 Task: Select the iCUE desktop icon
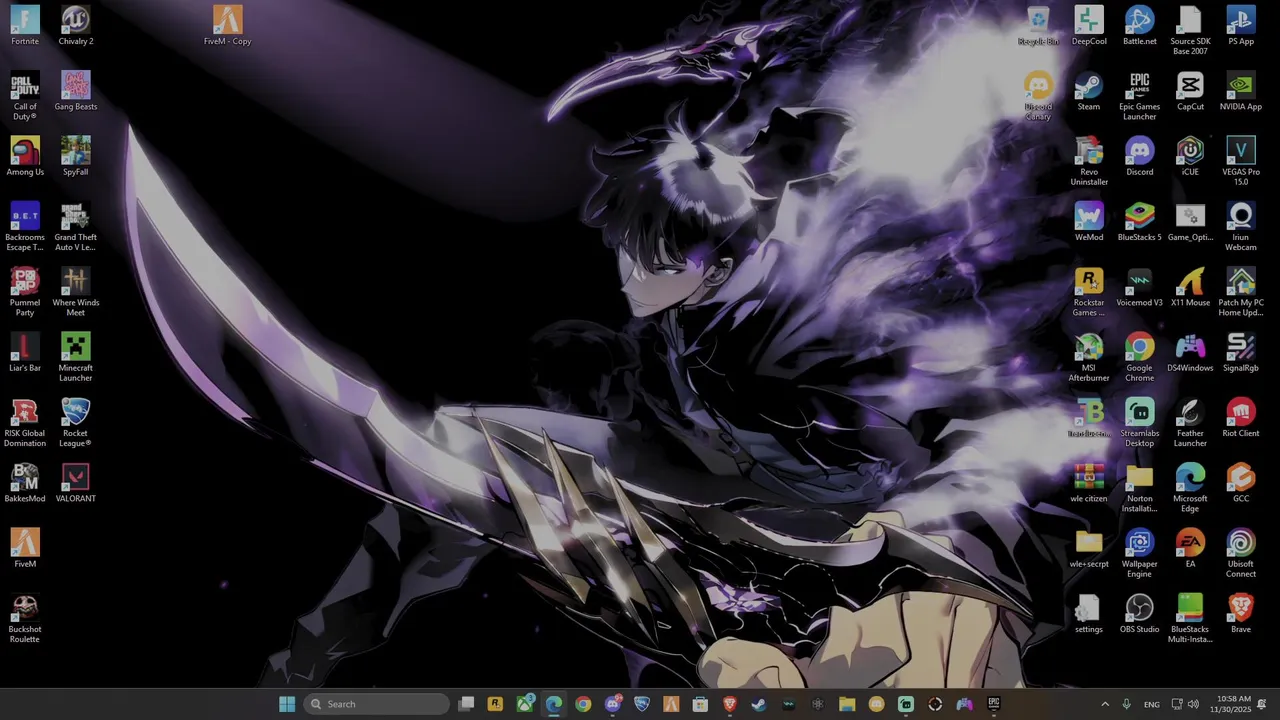pos(1190,156)
